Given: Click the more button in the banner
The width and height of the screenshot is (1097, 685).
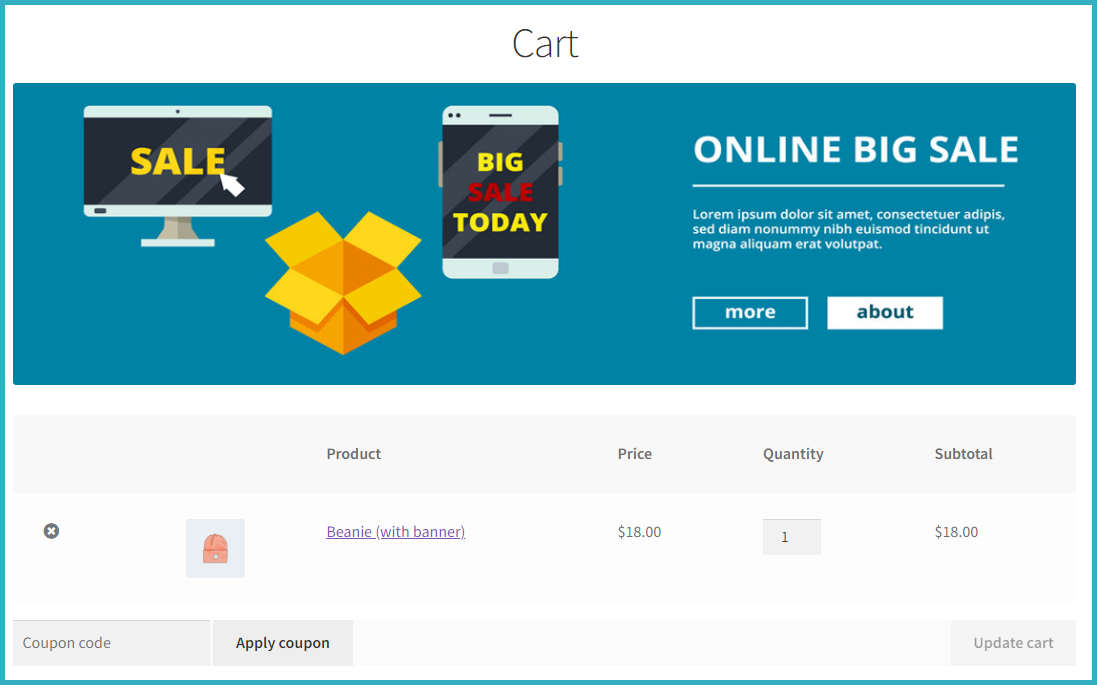Looking at the screenshot, I should point(750,312).
